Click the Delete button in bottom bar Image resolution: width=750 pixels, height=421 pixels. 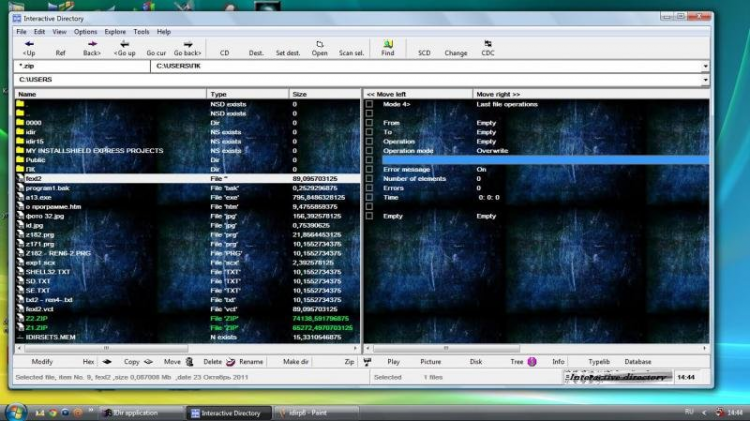(x=212, y=362)
